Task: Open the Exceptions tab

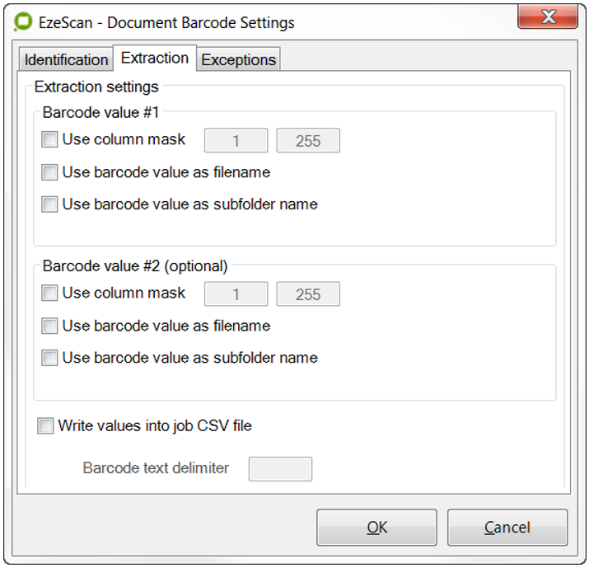Action: 239,60
